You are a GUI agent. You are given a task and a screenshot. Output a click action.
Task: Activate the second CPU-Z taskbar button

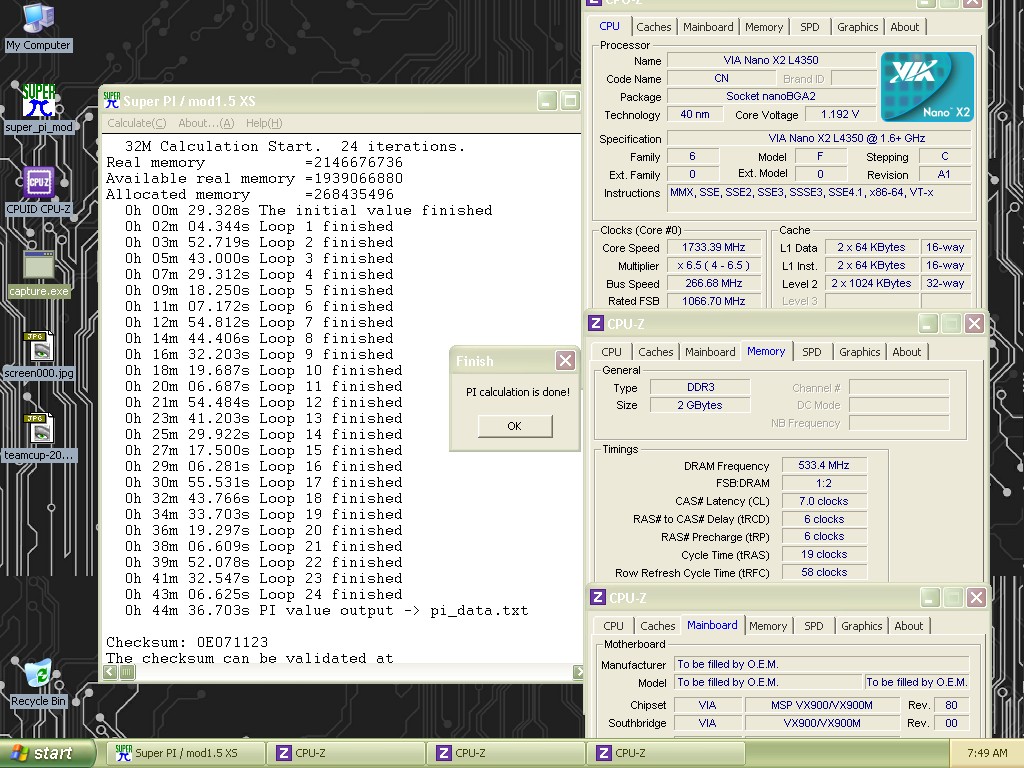(x=506, y=753)
